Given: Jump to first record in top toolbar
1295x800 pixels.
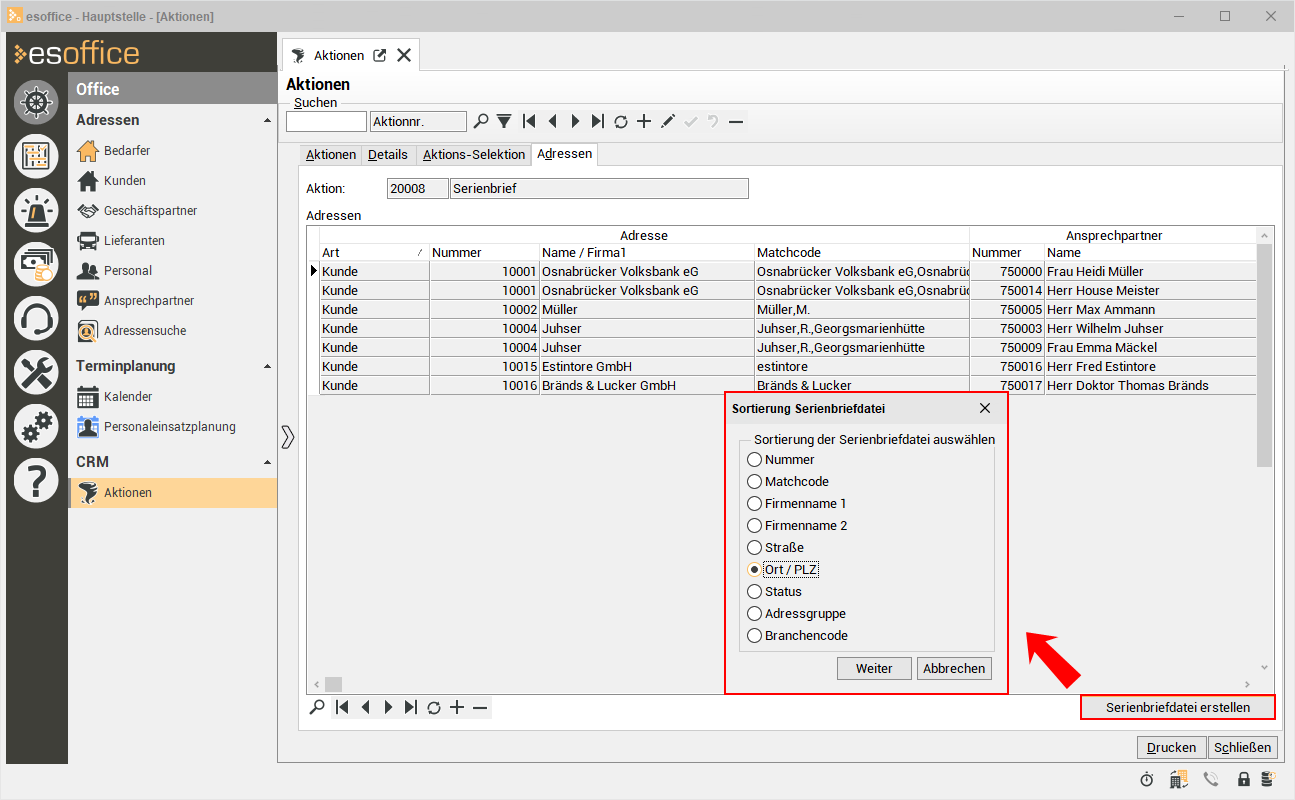Looking at the screenshot, I should [x=529, y=121].
